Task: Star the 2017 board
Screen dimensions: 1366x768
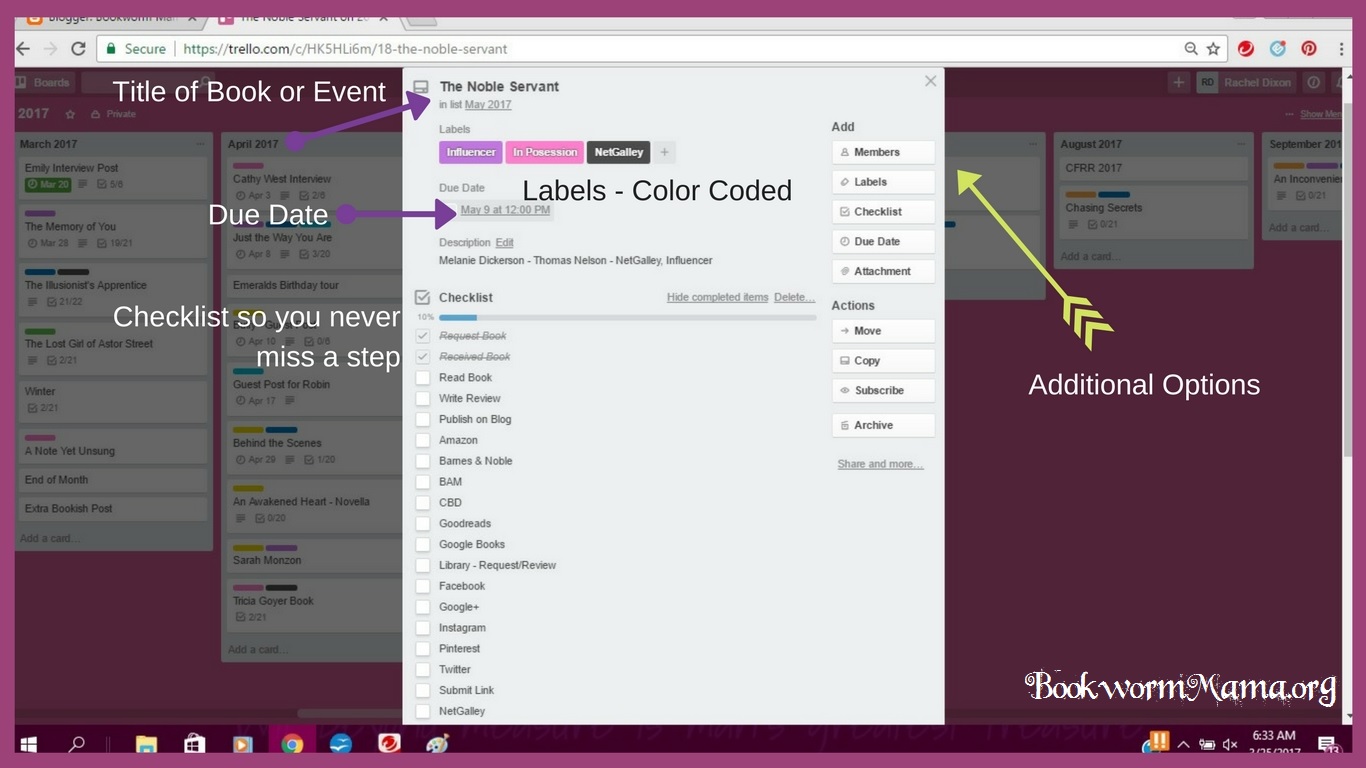Action: (70, 114)
